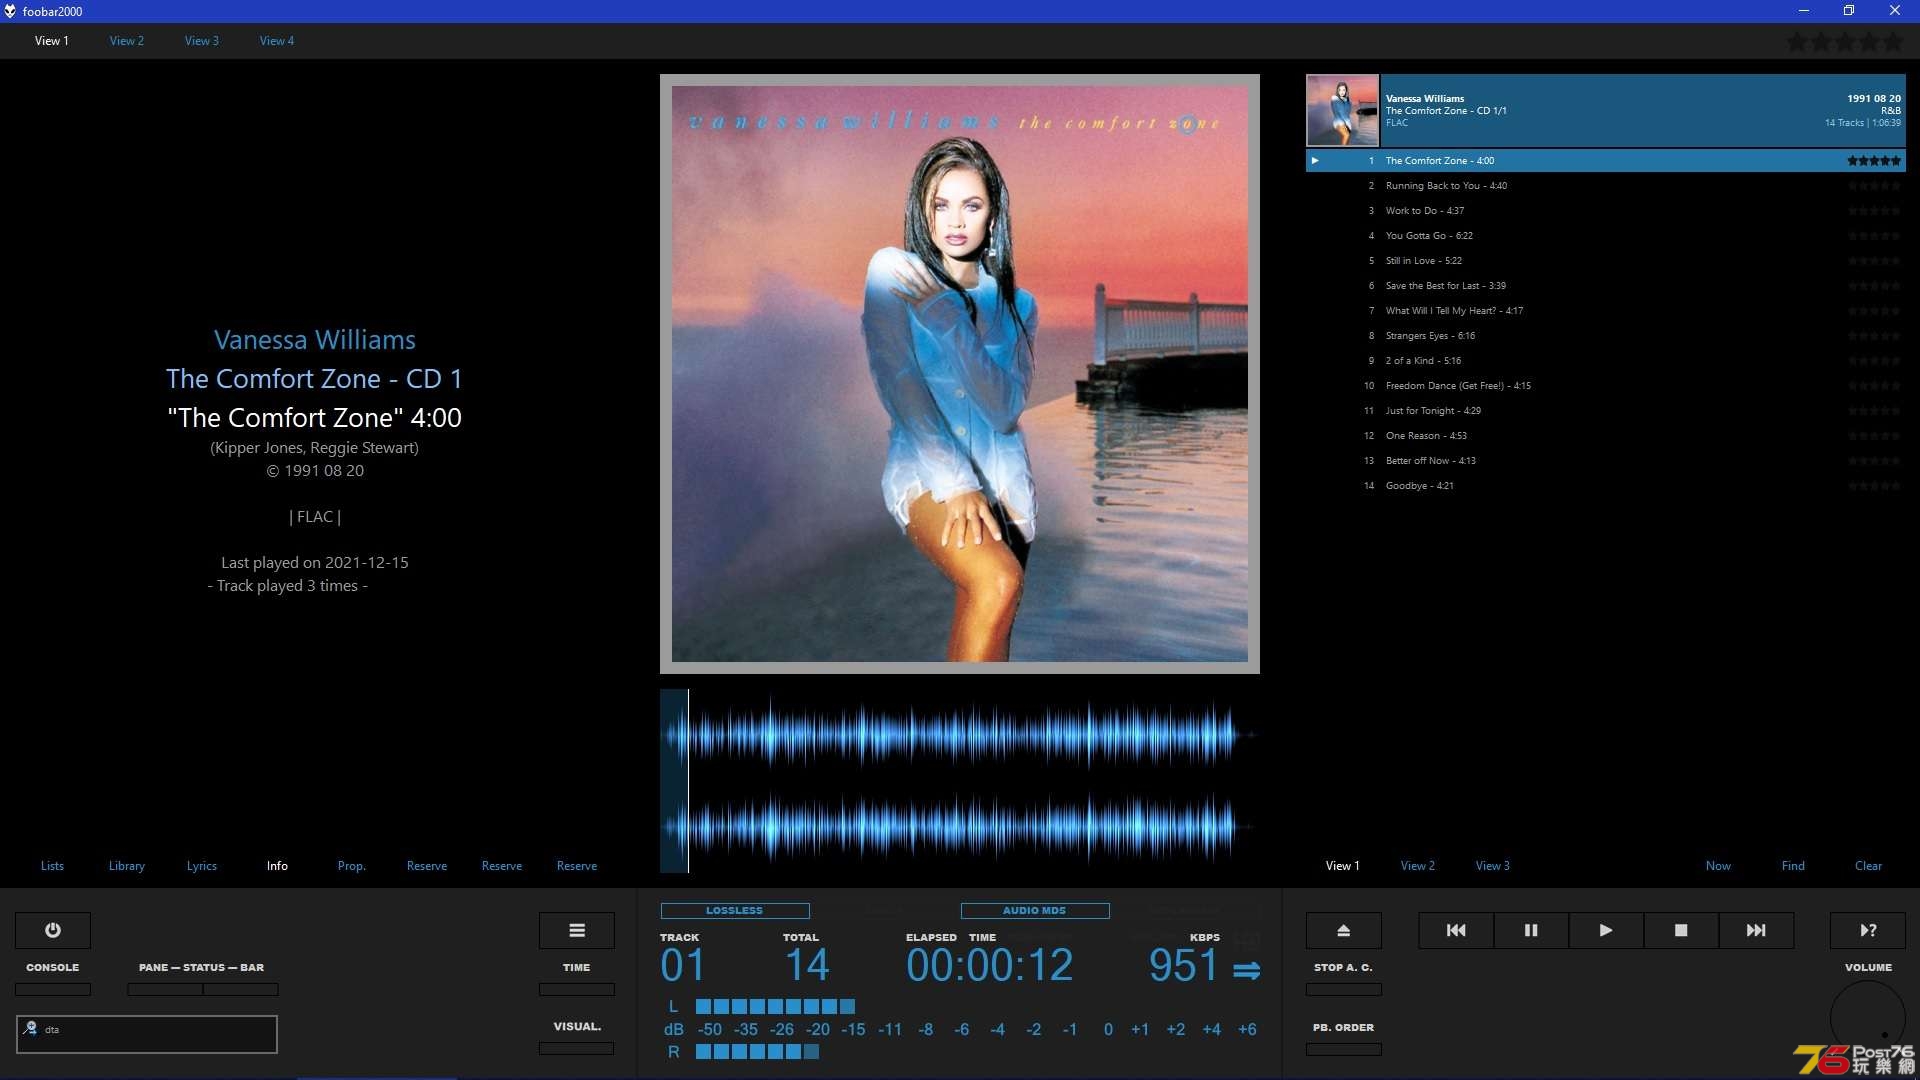
Task: Click the eject/open button
Action: (x=1344, y=930)
